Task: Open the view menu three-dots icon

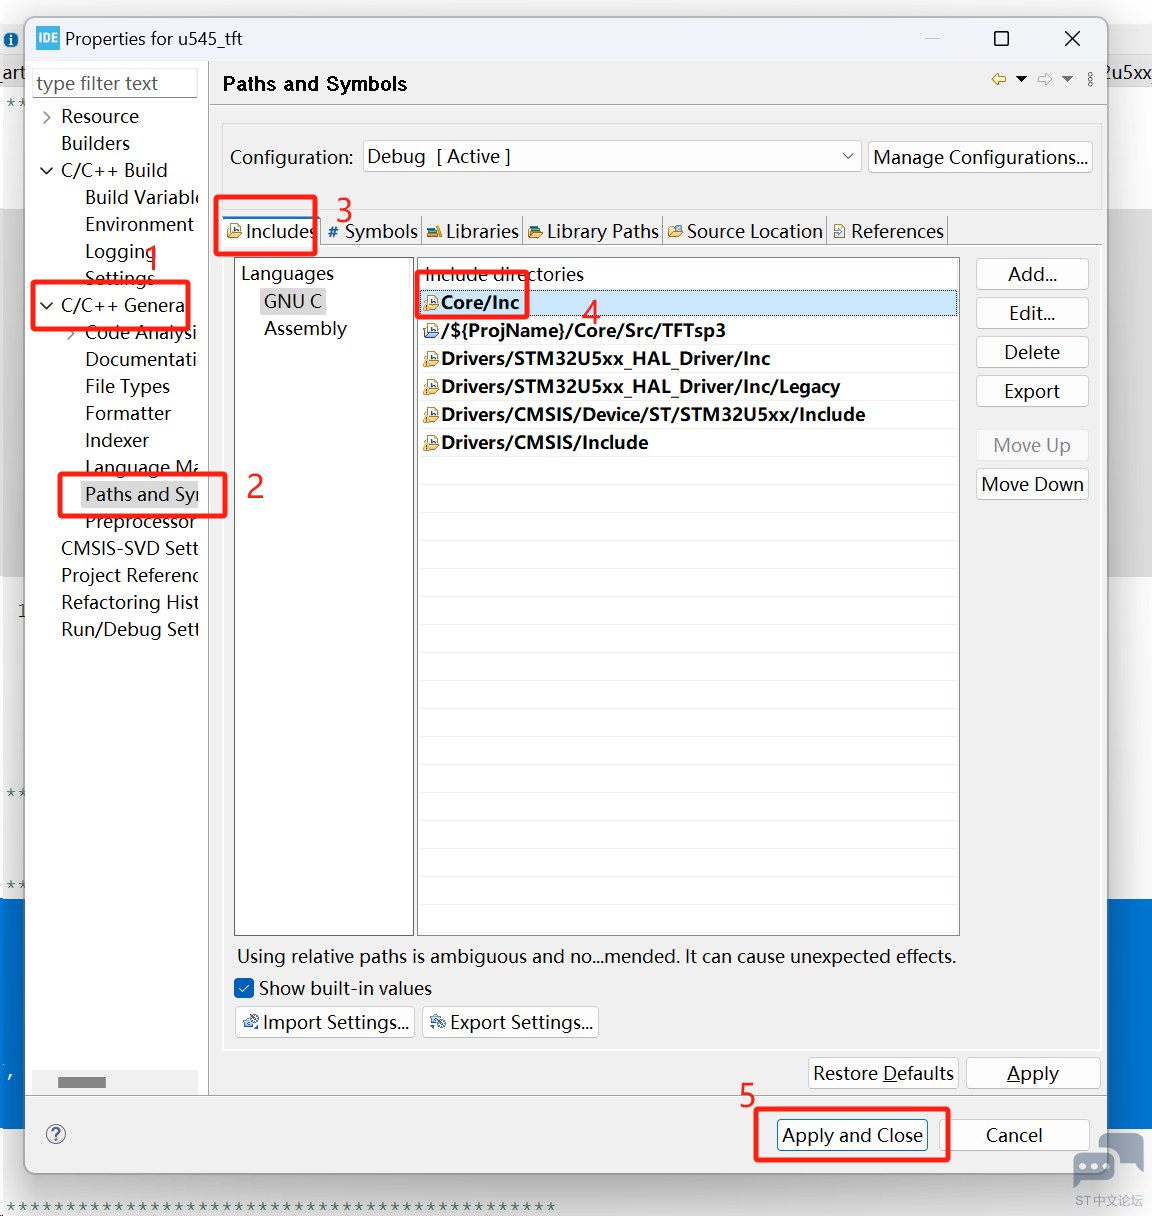Action: tap(1090, 79)
